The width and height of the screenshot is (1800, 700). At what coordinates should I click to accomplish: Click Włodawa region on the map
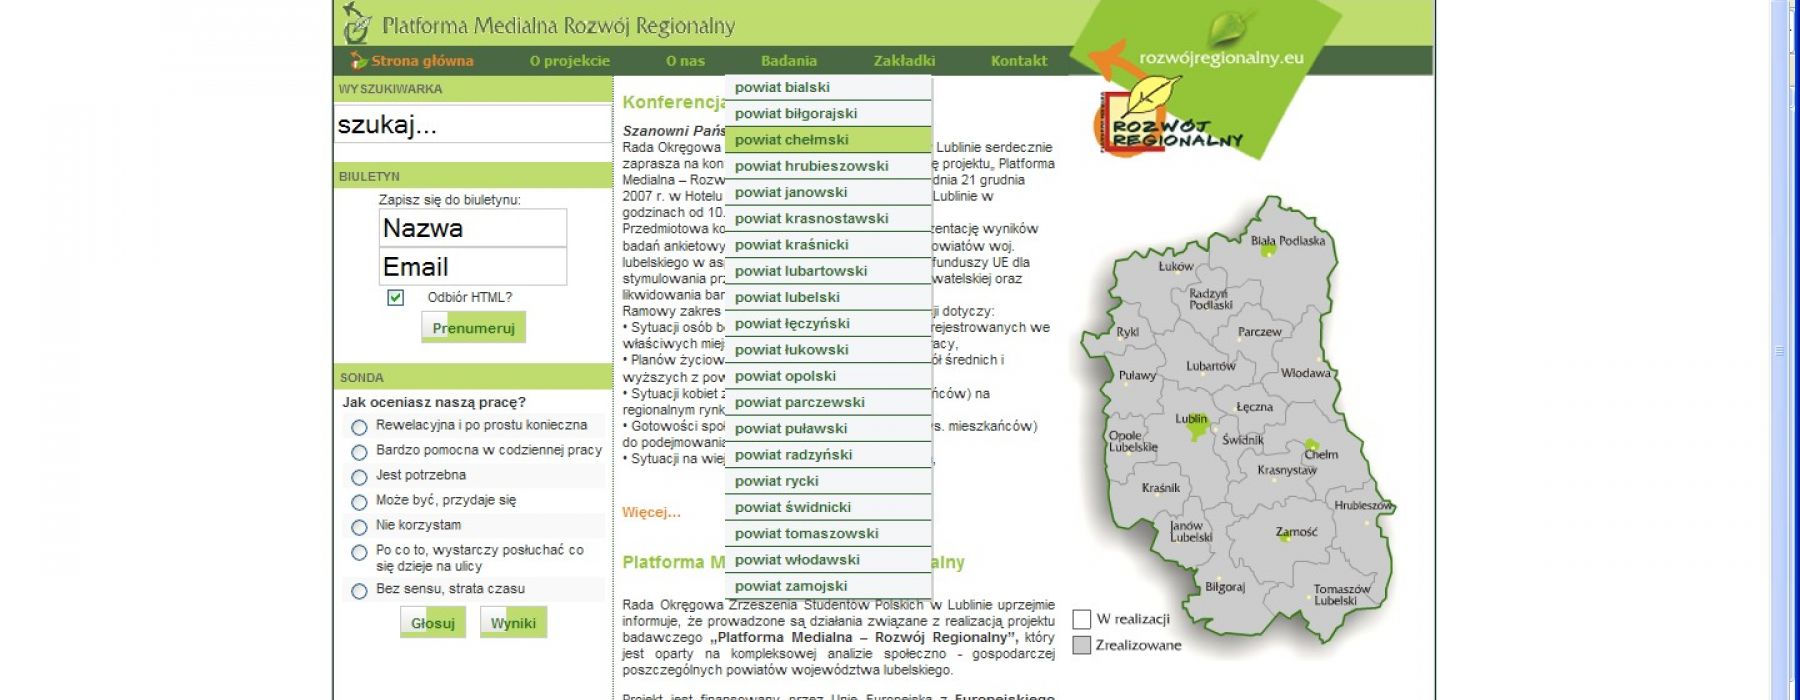pos(1306,373)
